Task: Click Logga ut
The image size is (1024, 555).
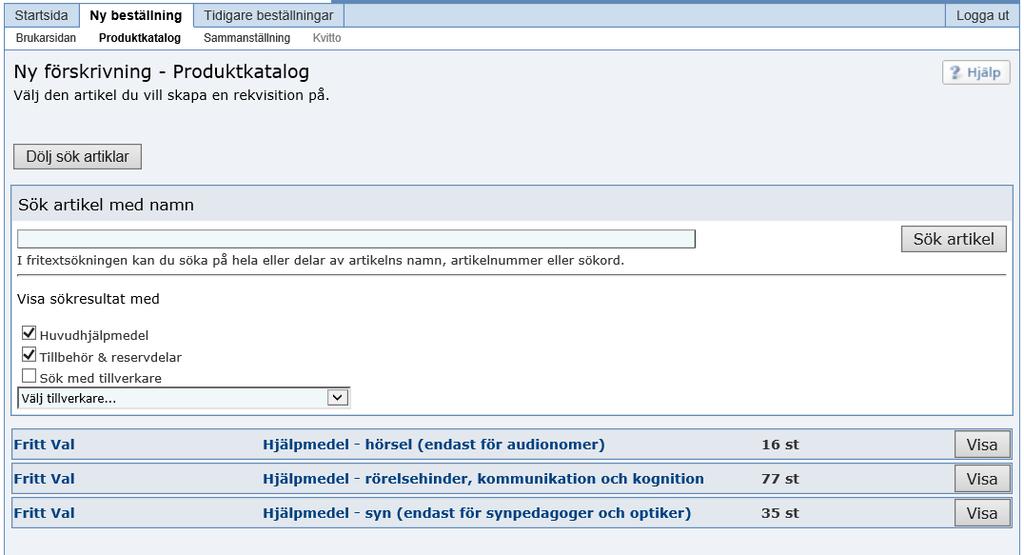Action: click(982, 16)
